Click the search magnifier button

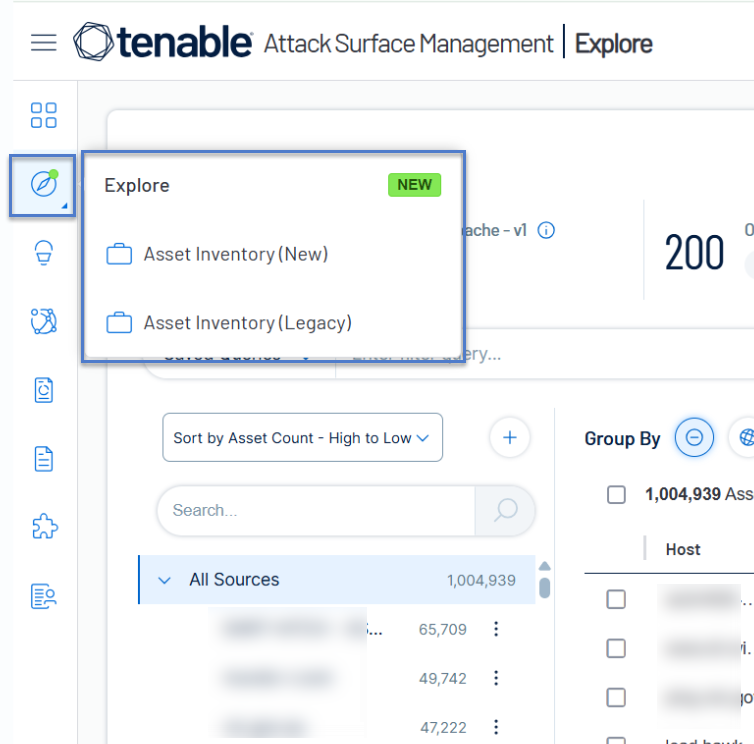point(505,510)
